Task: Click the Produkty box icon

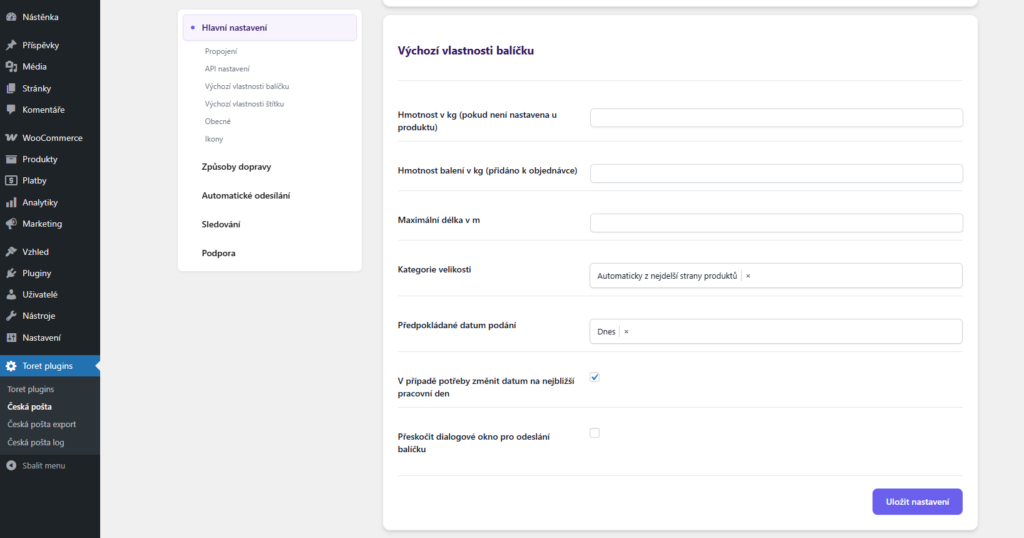Action: (x=11, y=159)
